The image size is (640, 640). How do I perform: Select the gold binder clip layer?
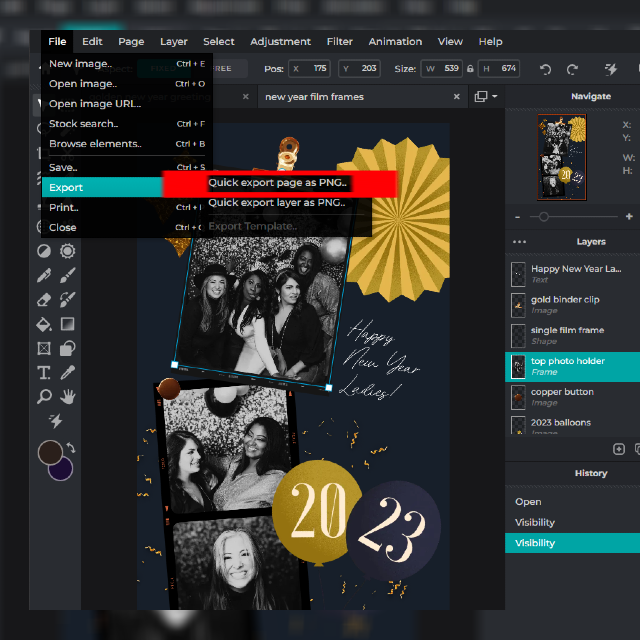[x=572, y=304]
